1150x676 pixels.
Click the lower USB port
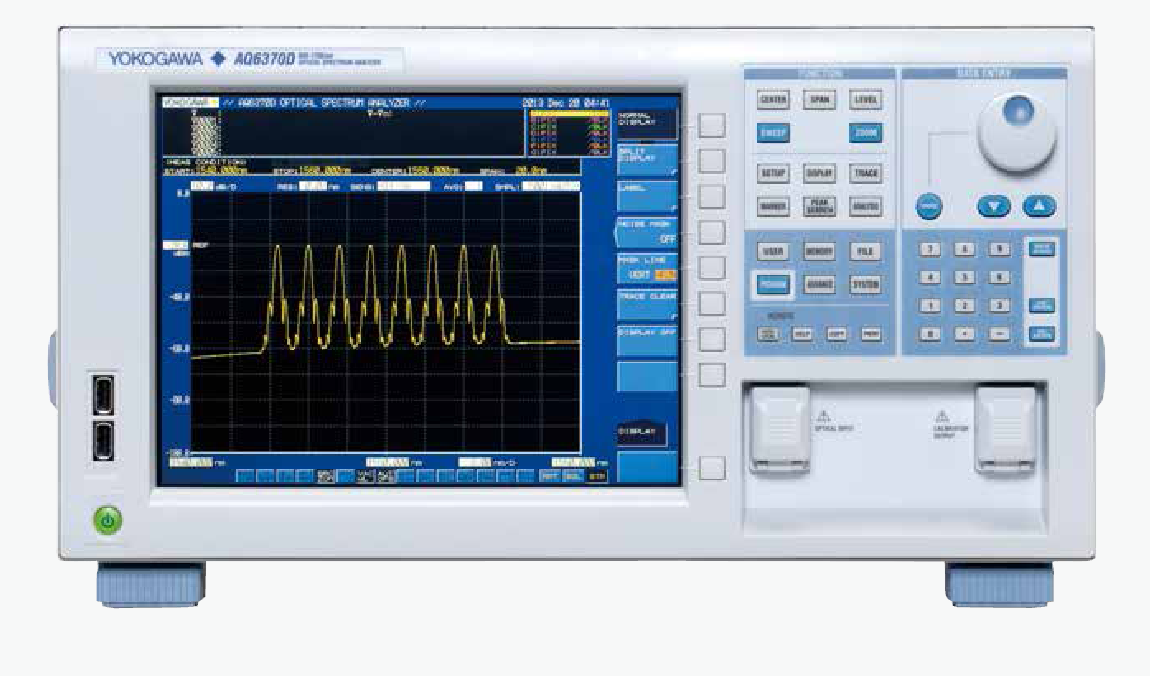(x=101, y=440)
